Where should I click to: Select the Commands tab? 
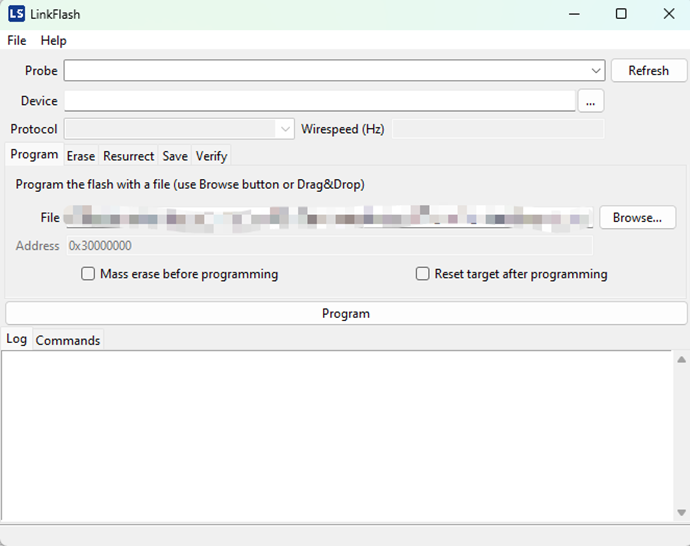click(68, 341)
